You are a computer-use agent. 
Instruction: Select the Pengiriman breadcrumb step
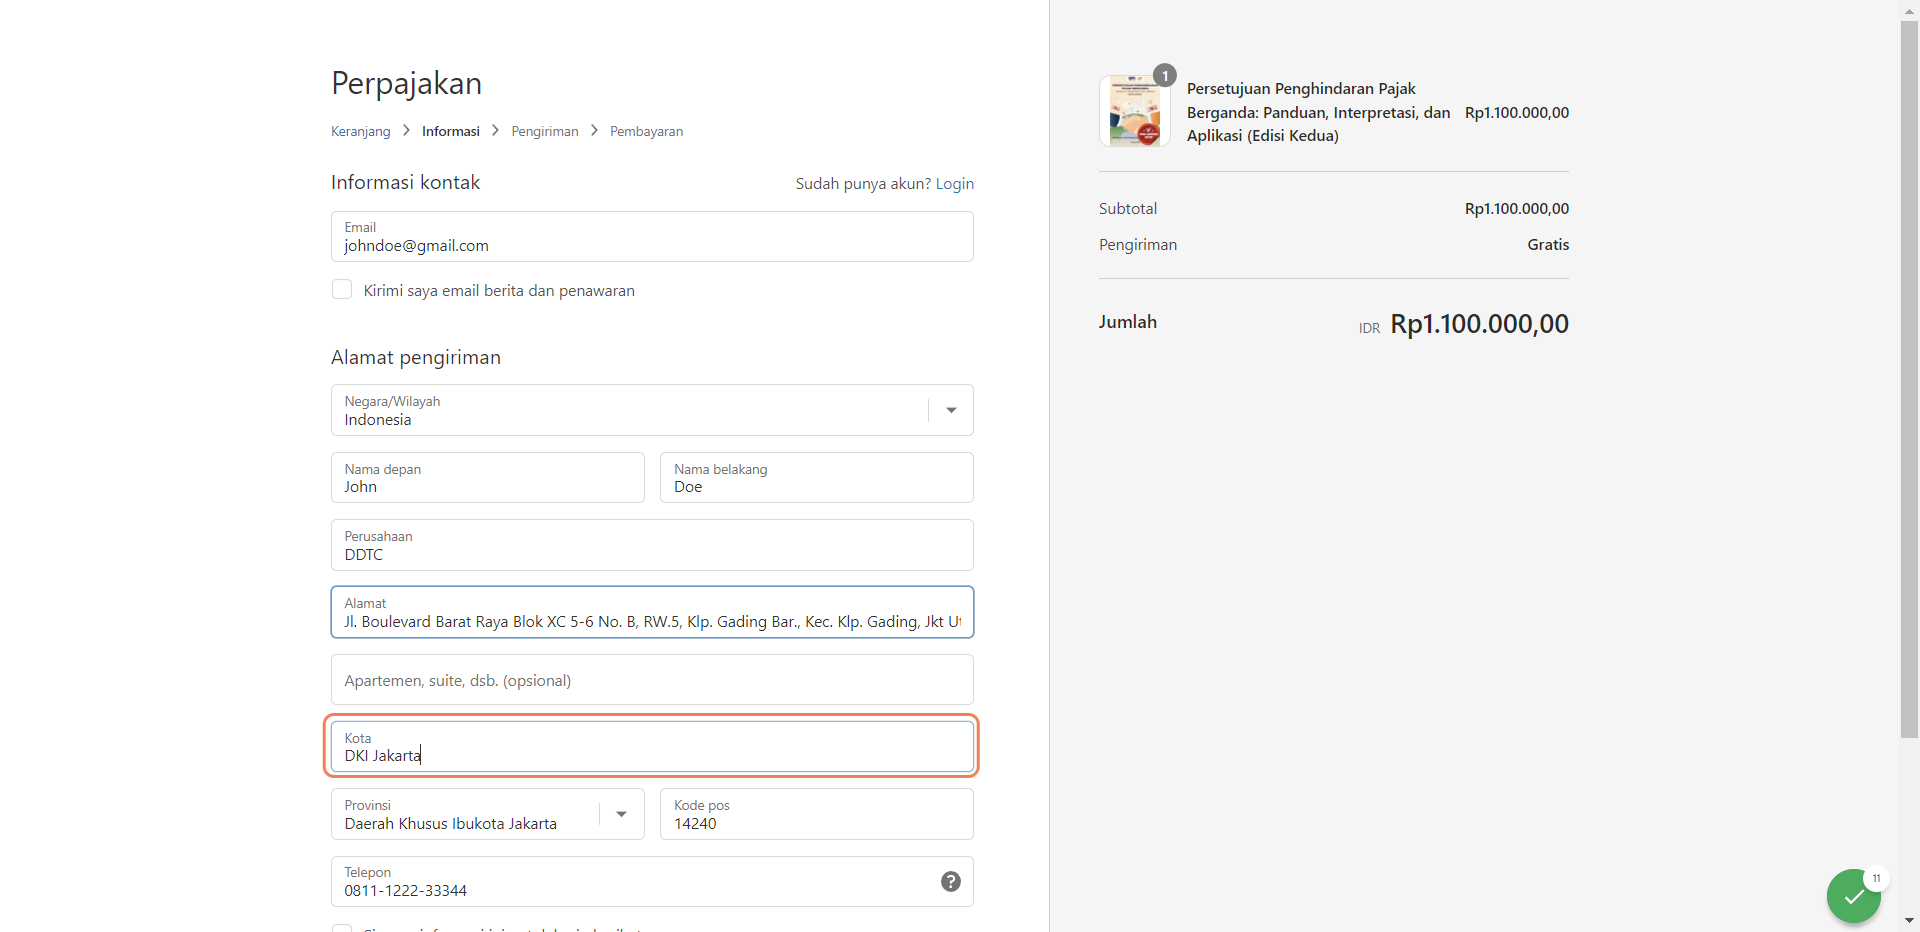click(545, 131)
